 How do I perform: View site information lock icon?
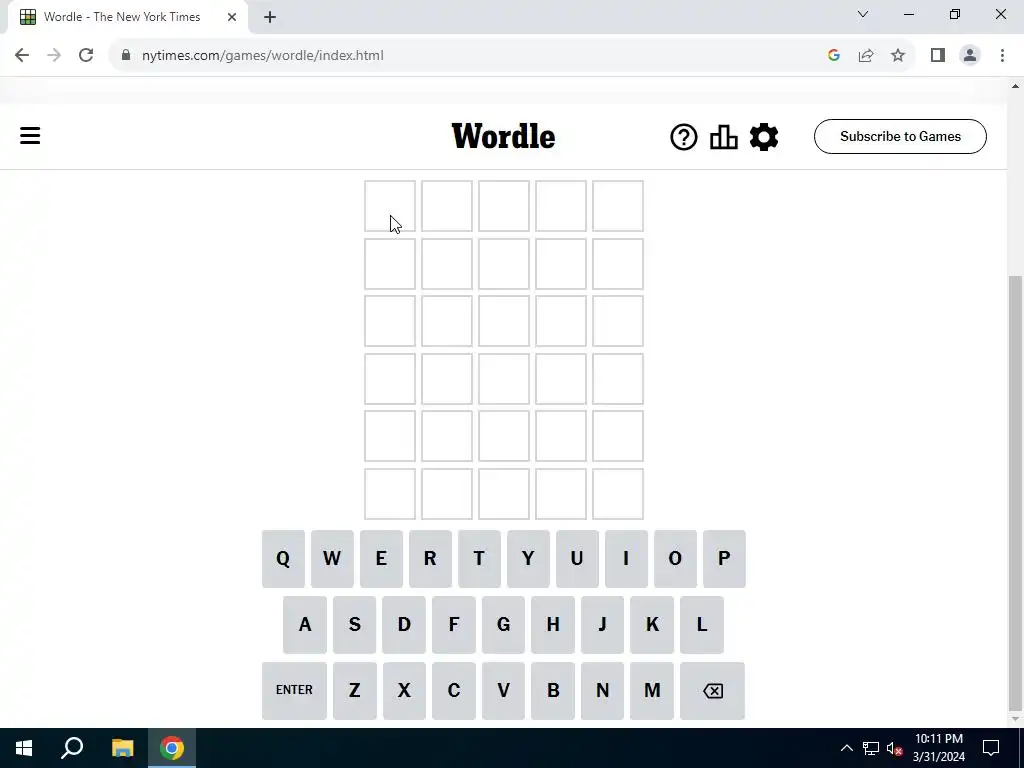tap(126, 56)
